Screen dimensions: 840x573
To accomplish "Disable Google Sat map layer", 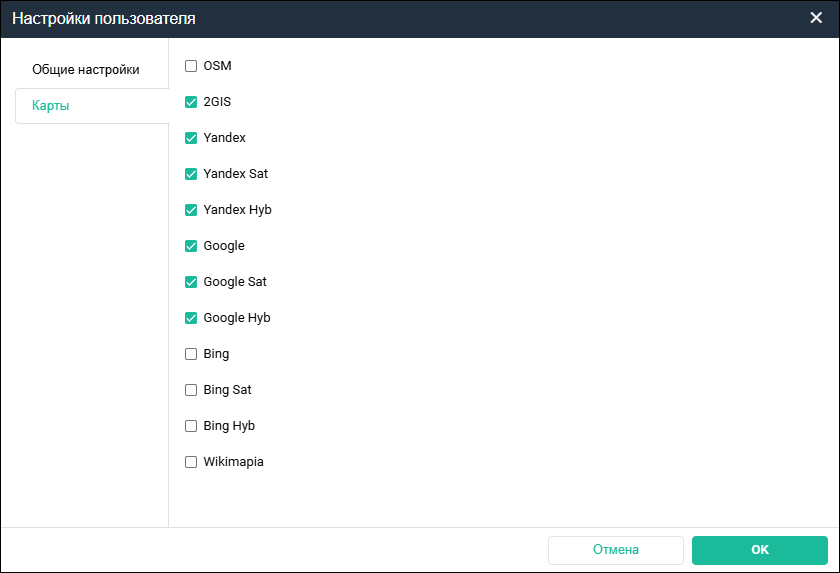I will tap(191, 282).
